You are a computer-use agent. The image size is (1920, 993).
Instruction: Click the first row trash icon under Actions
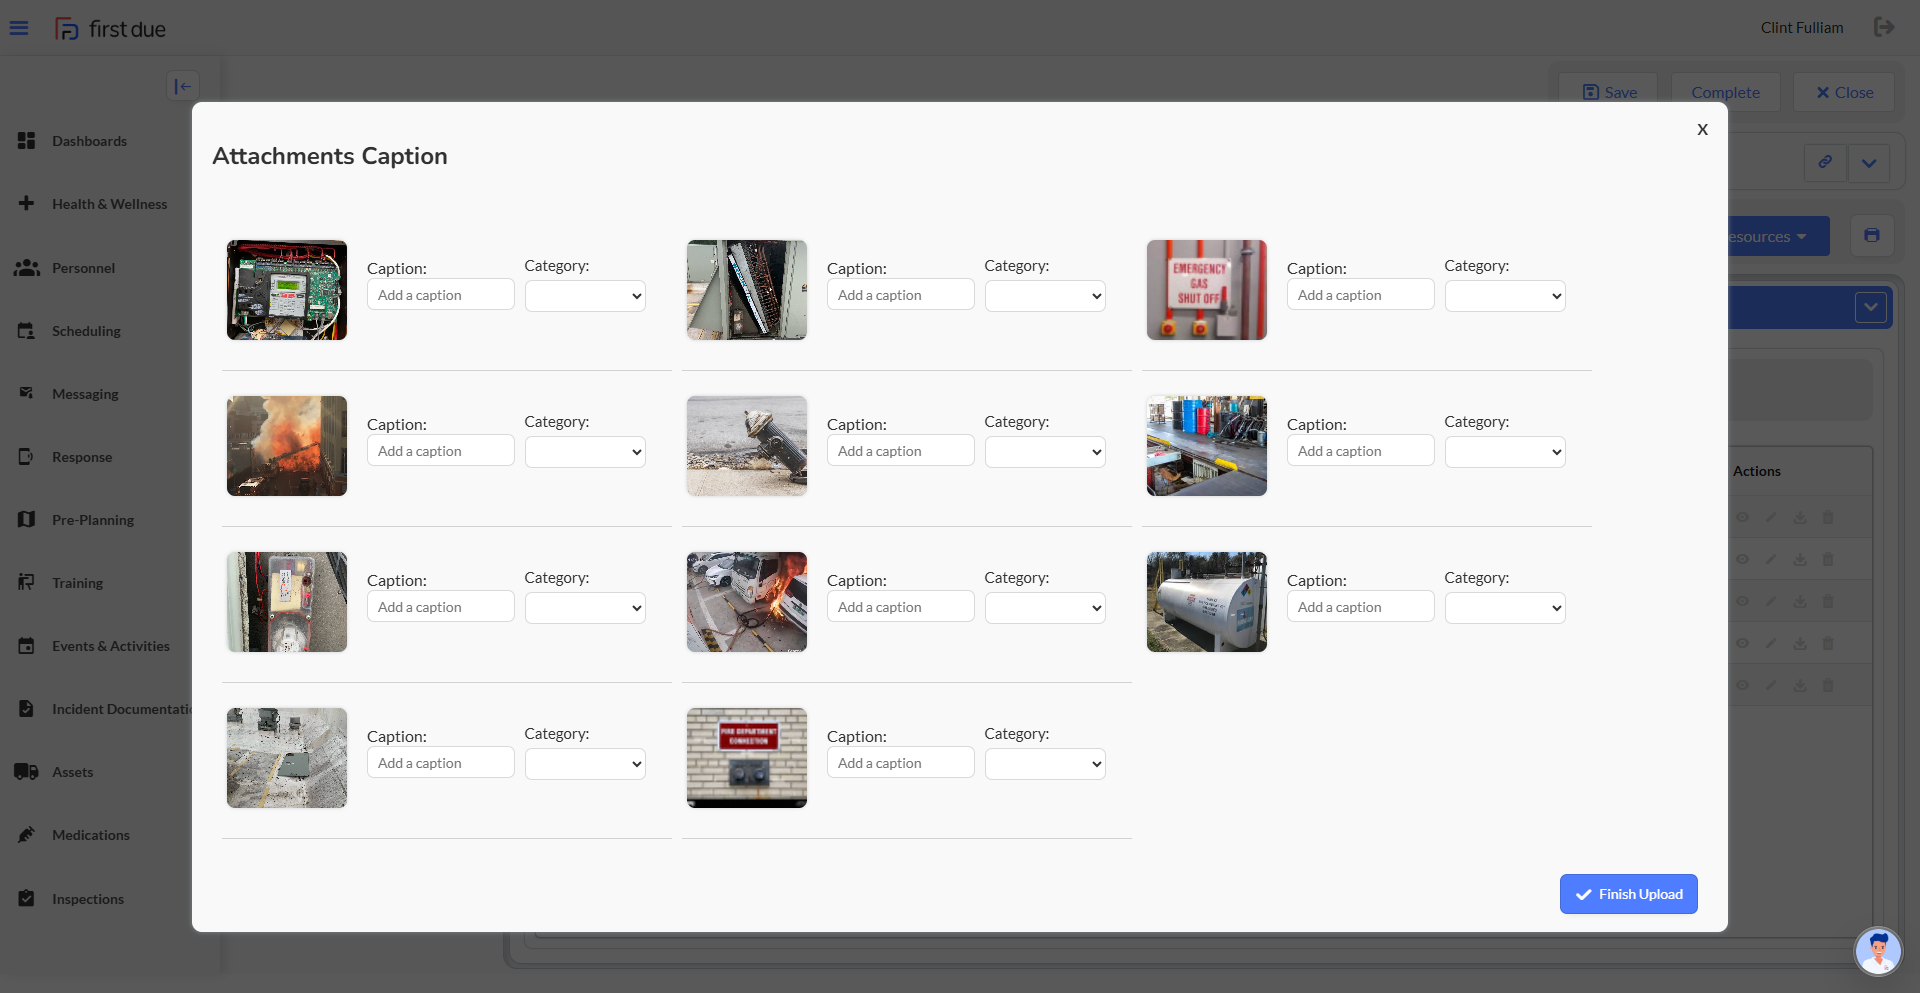pyautogui.click(x=1828, y=517)
